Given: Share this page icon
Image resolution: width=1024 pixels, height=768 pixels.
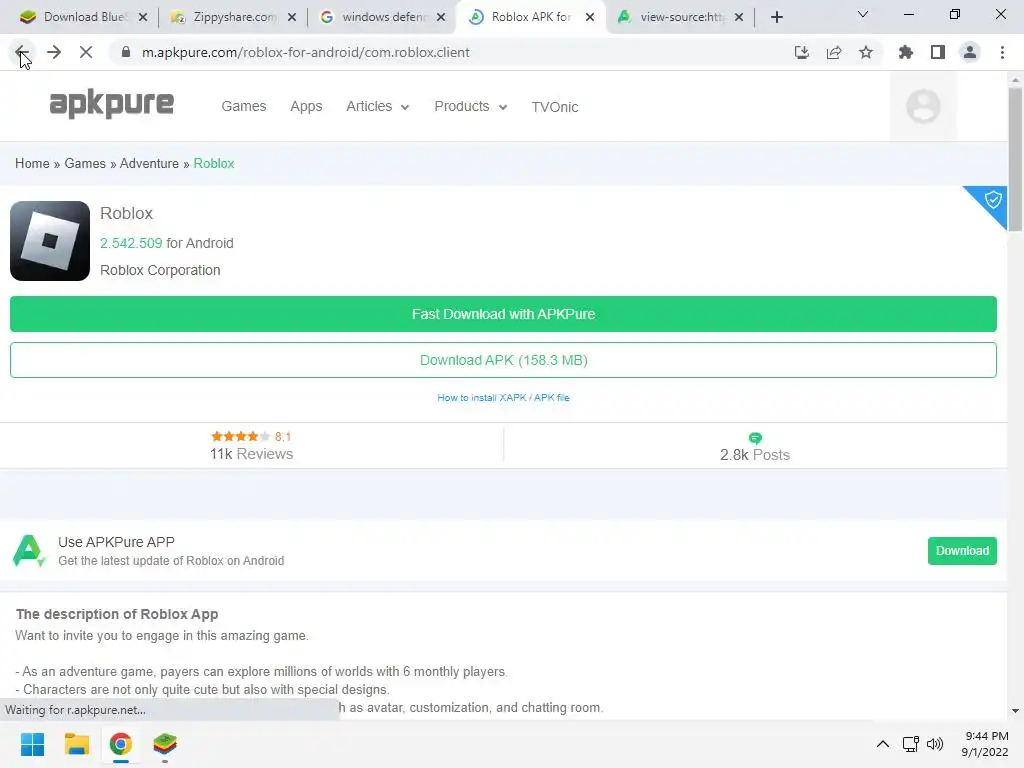Looking at the screenshot, I should point(834,52).
